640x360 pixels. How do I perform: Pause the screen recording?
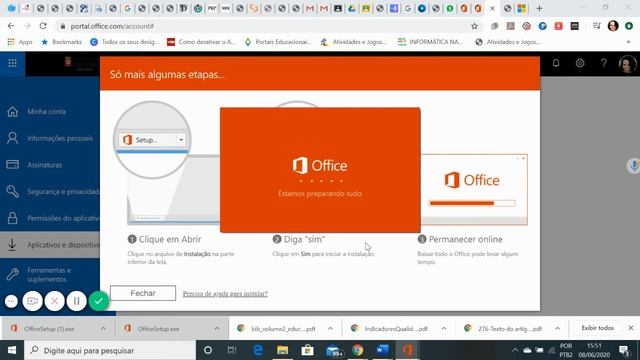[x=76, y=301]
